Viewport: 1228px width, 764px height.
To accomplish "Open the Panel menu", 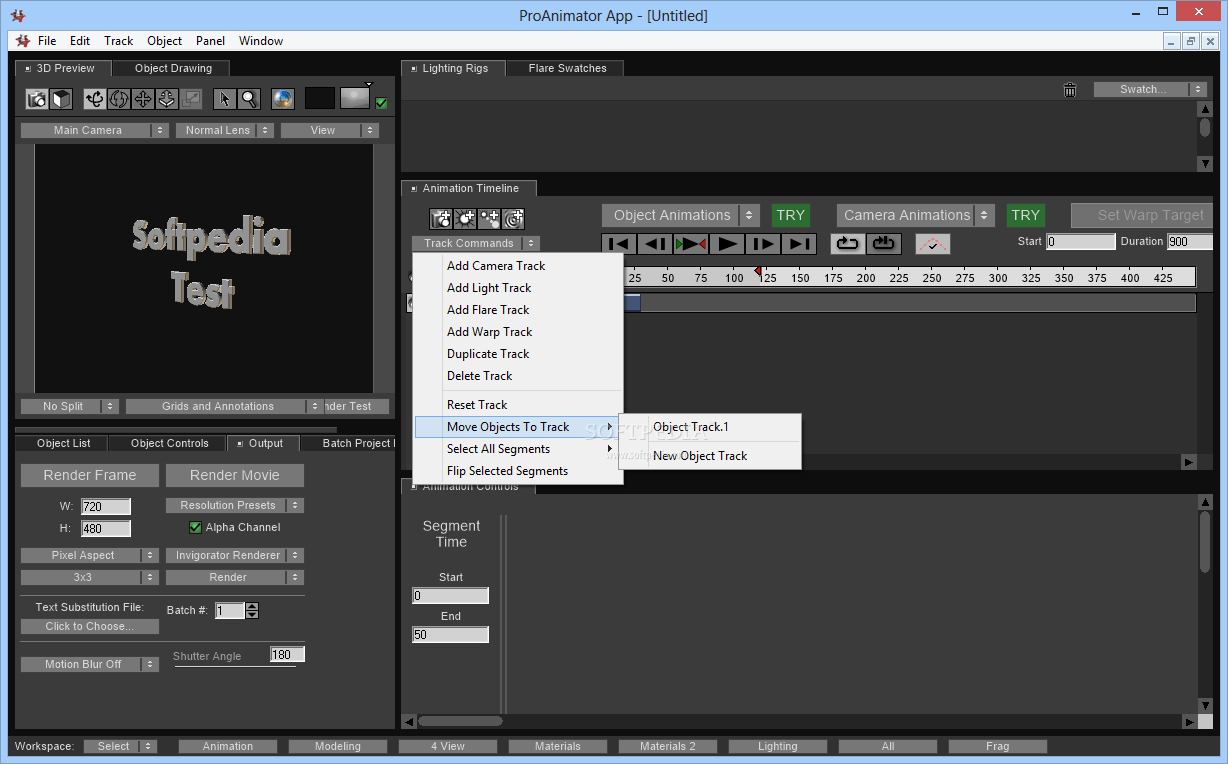I will (x=210, y=41).
